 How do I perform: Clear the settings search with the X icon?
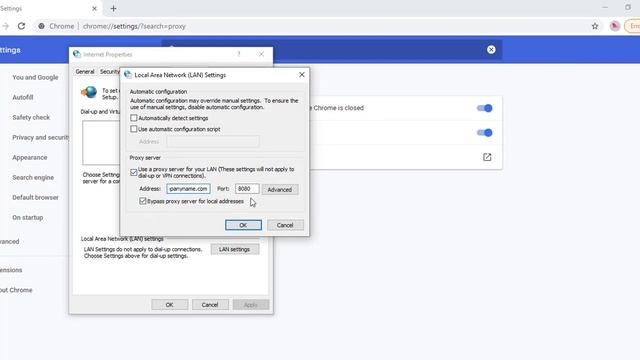click(491, 49)
